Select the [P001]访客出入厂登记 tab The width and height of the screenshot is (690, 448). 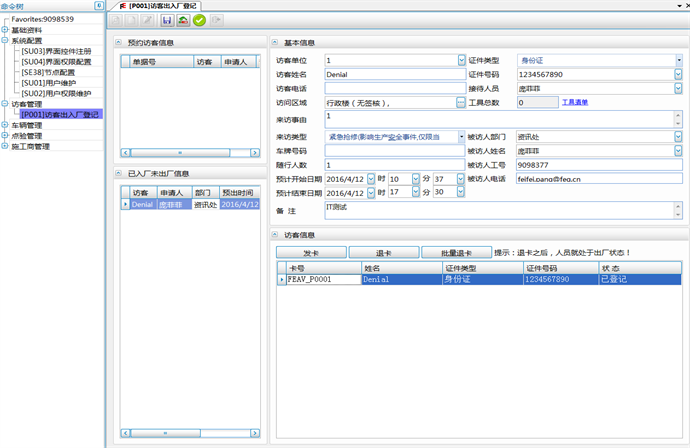tap(162, 6)
